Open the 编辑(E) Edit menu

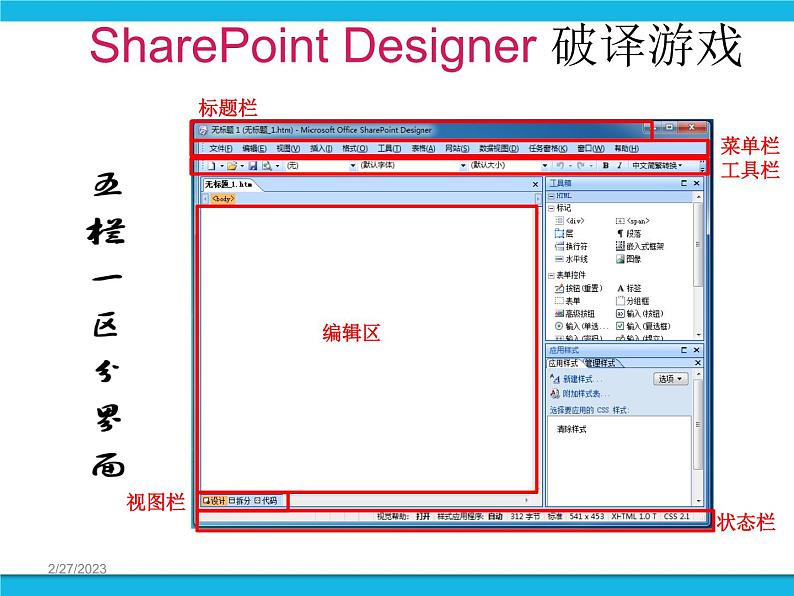(254, 148)
